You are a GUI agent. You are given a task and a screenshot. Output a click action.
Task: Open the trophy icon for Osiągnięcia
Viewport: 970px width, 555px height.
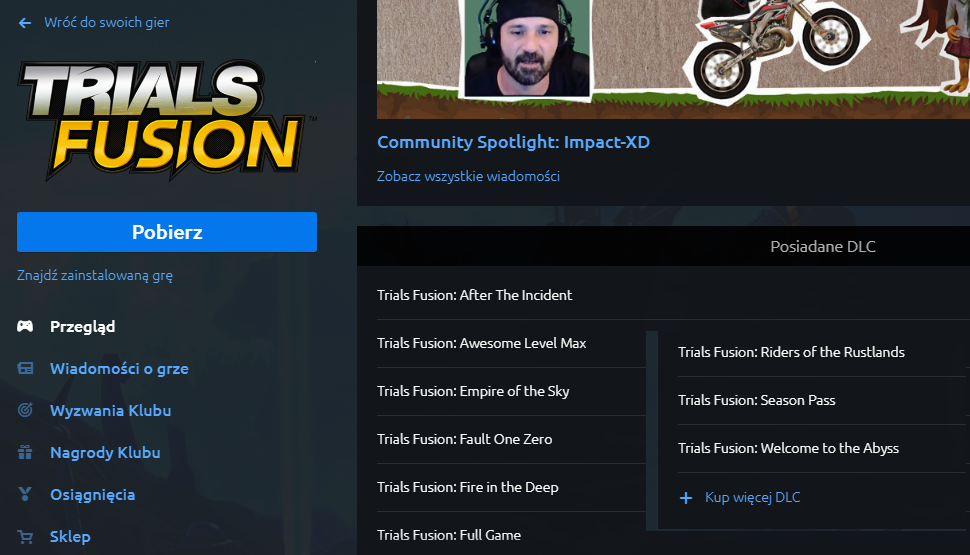pos(25,494)
